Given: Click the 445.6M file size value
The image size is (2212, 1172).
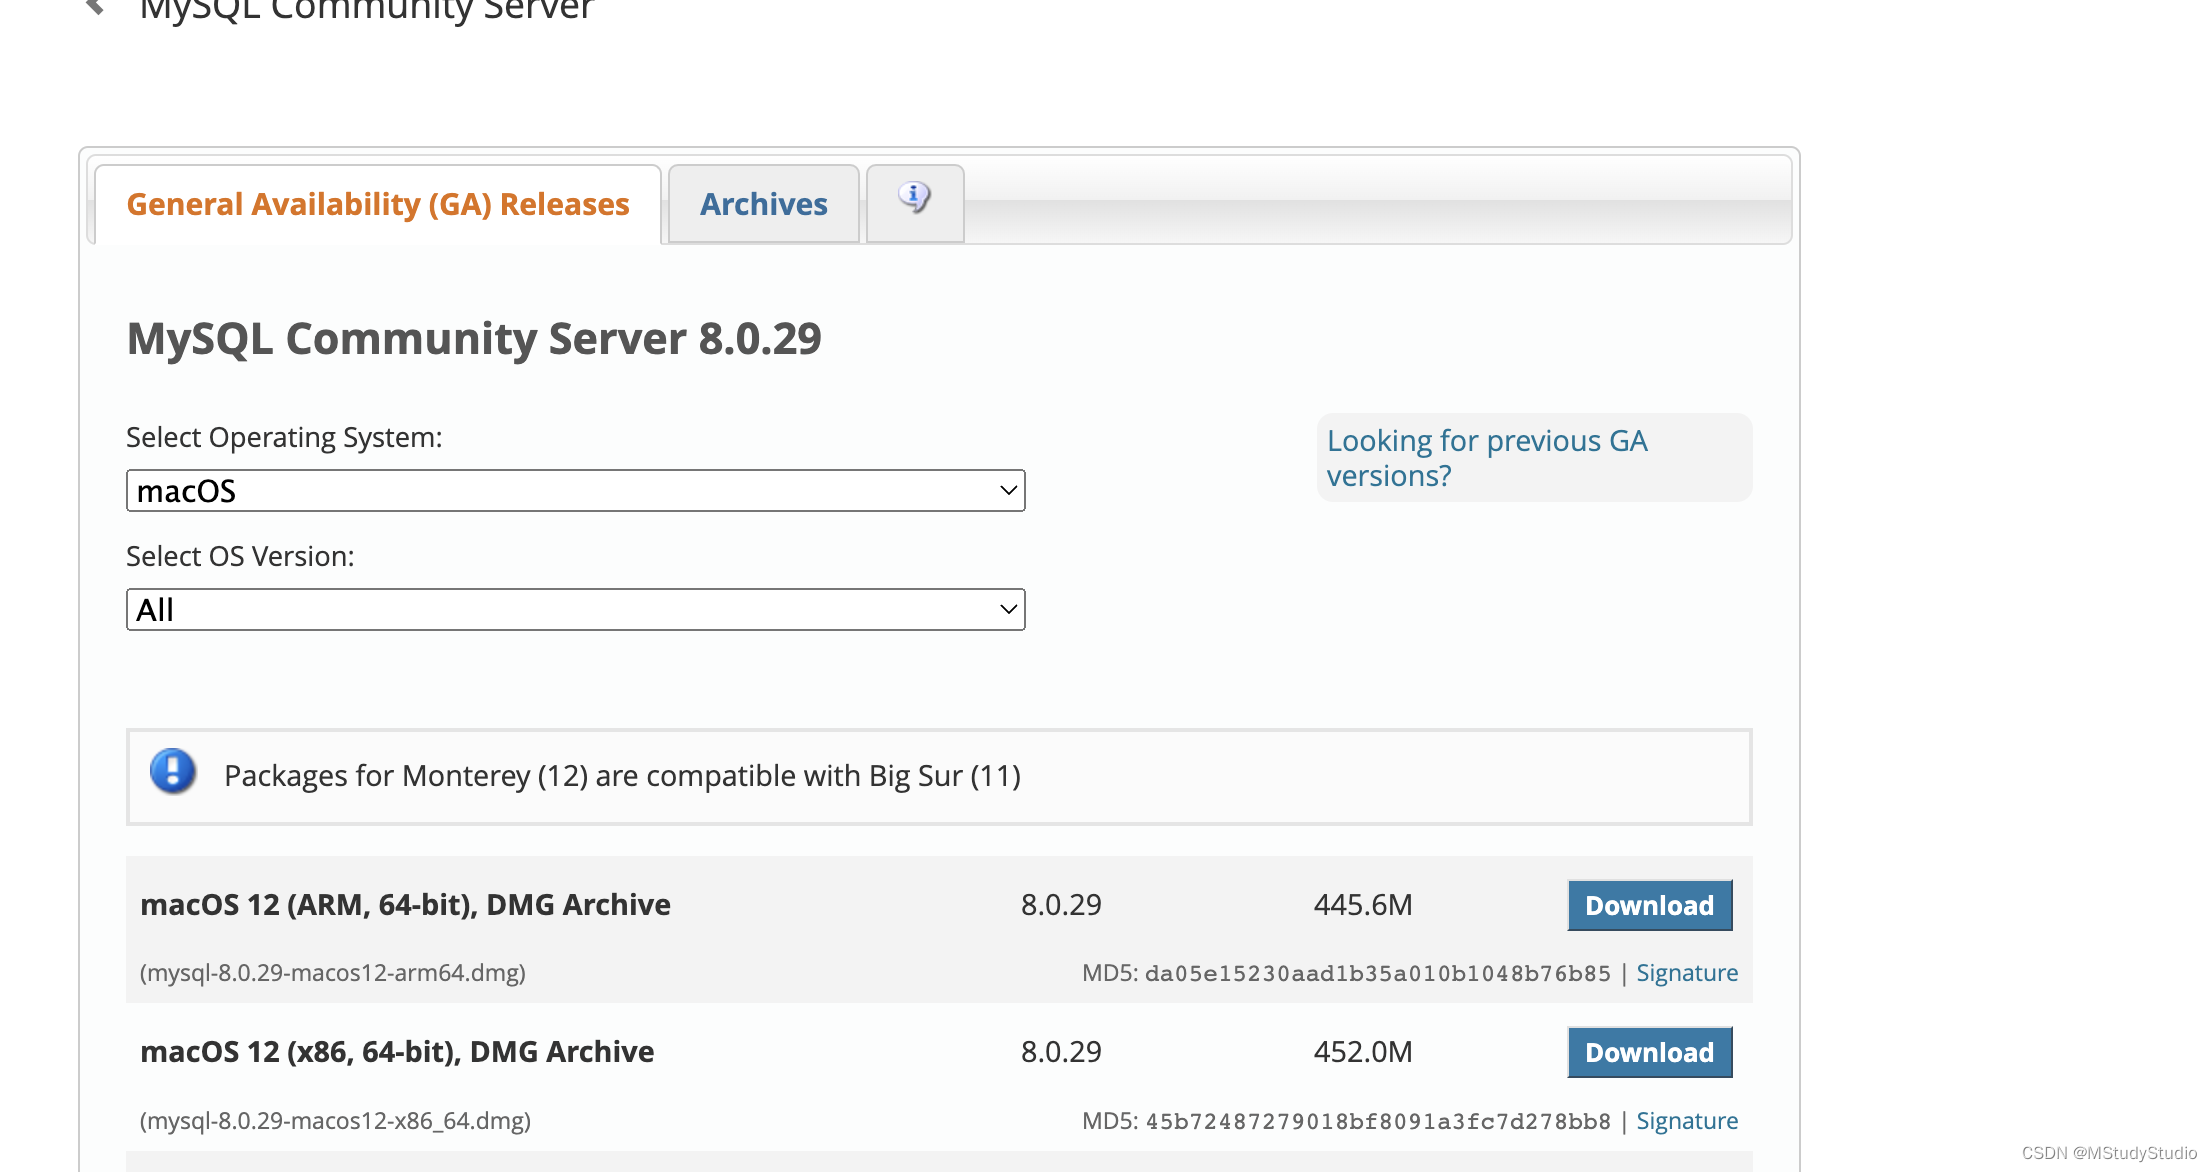Looking at the screenshot, I should point(1363,905).
